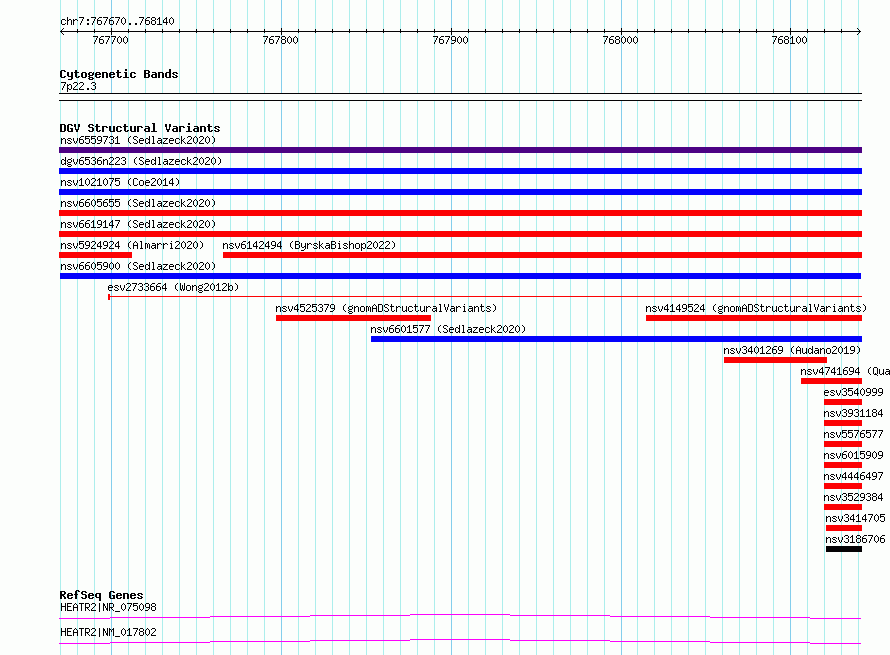This screenshot has height=655, width=890.
Task: Open the HEATR2|NR_075098 gene label
Action: 108,607
